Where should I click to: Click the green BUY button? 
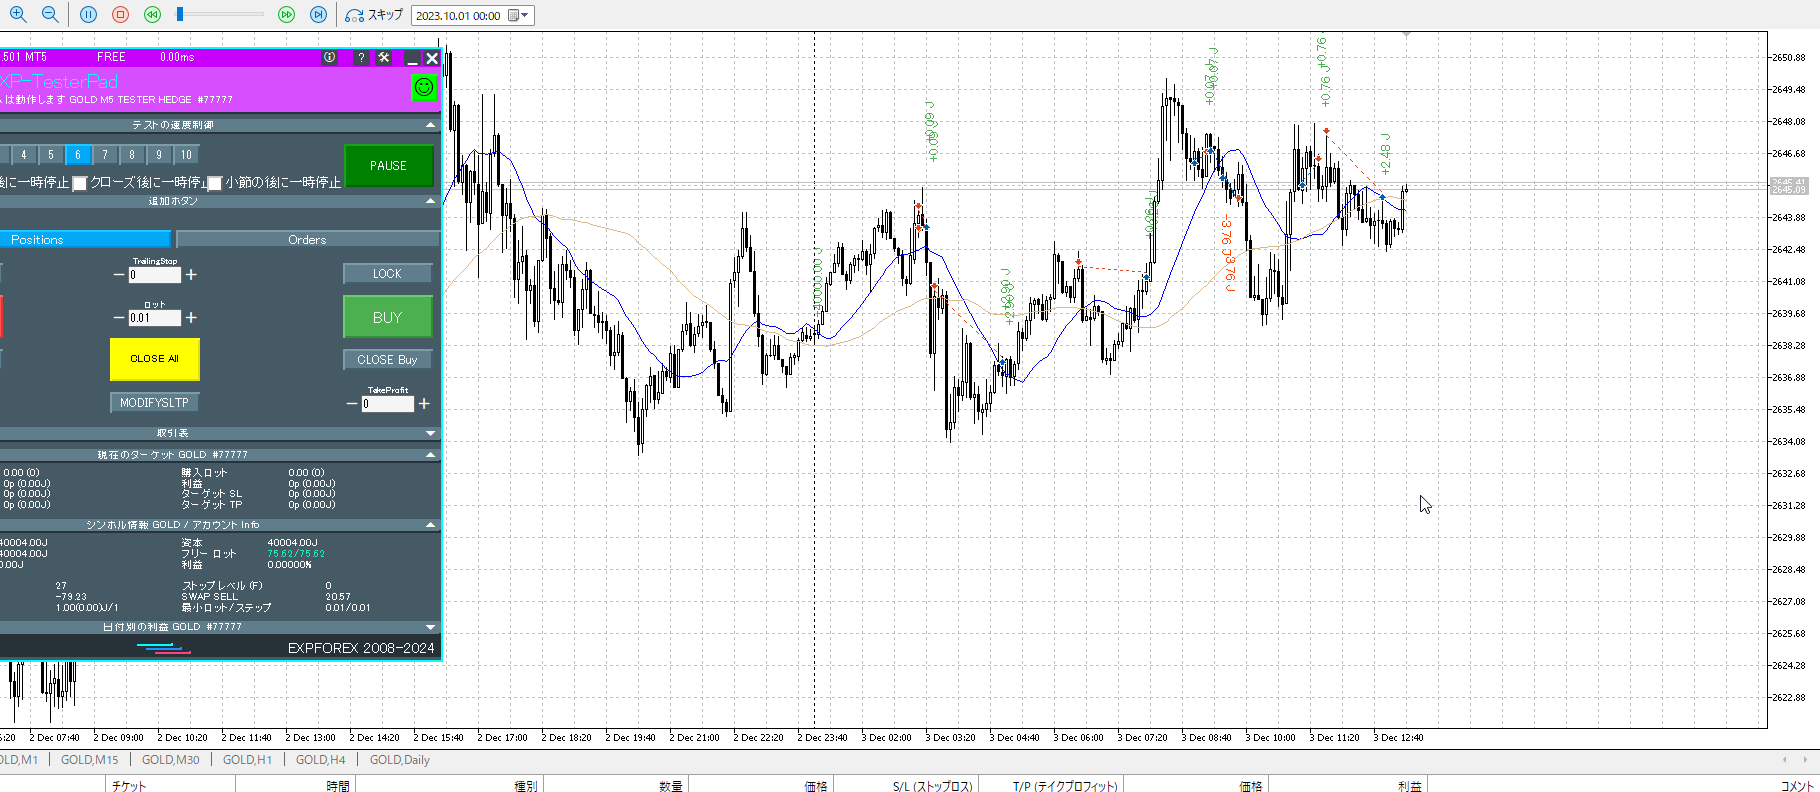coord(387,317)
